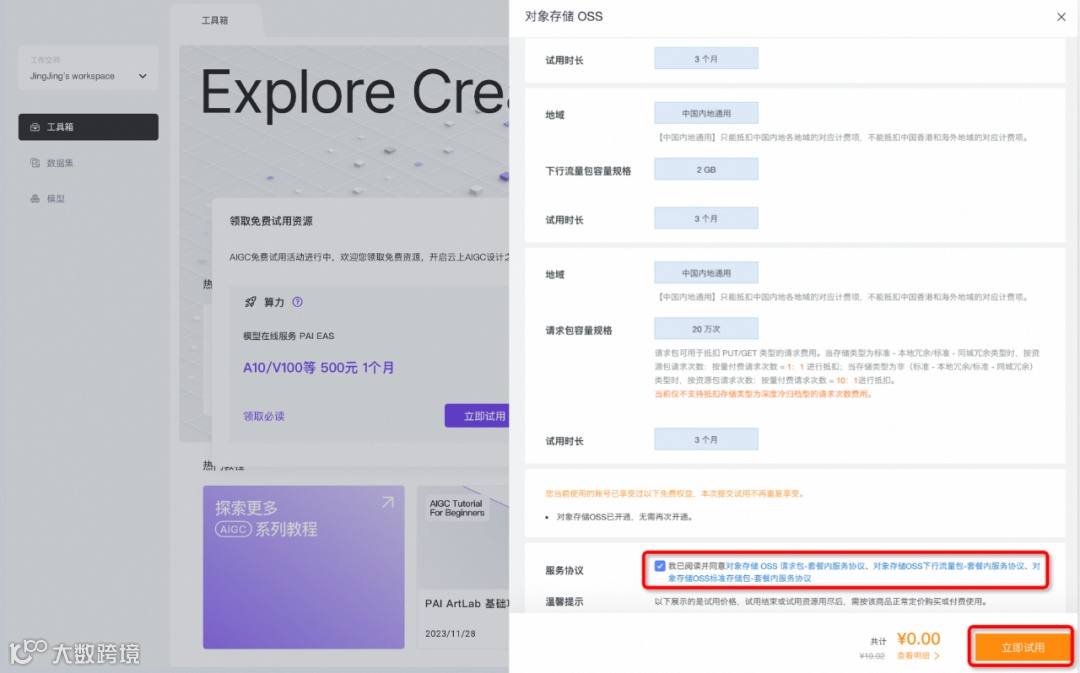
Task: Expand the 查看明细 chevron arrow
Action: coord(937,656)
